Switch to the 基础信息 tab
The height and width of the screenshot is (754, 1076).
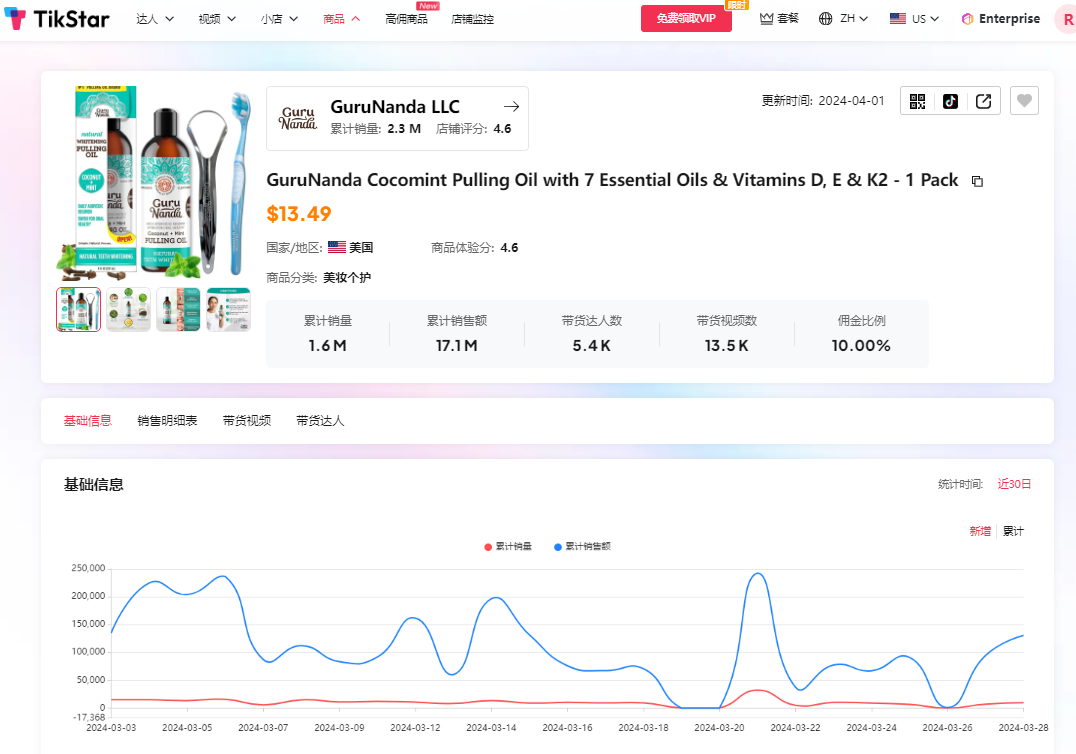coord(88,421)
